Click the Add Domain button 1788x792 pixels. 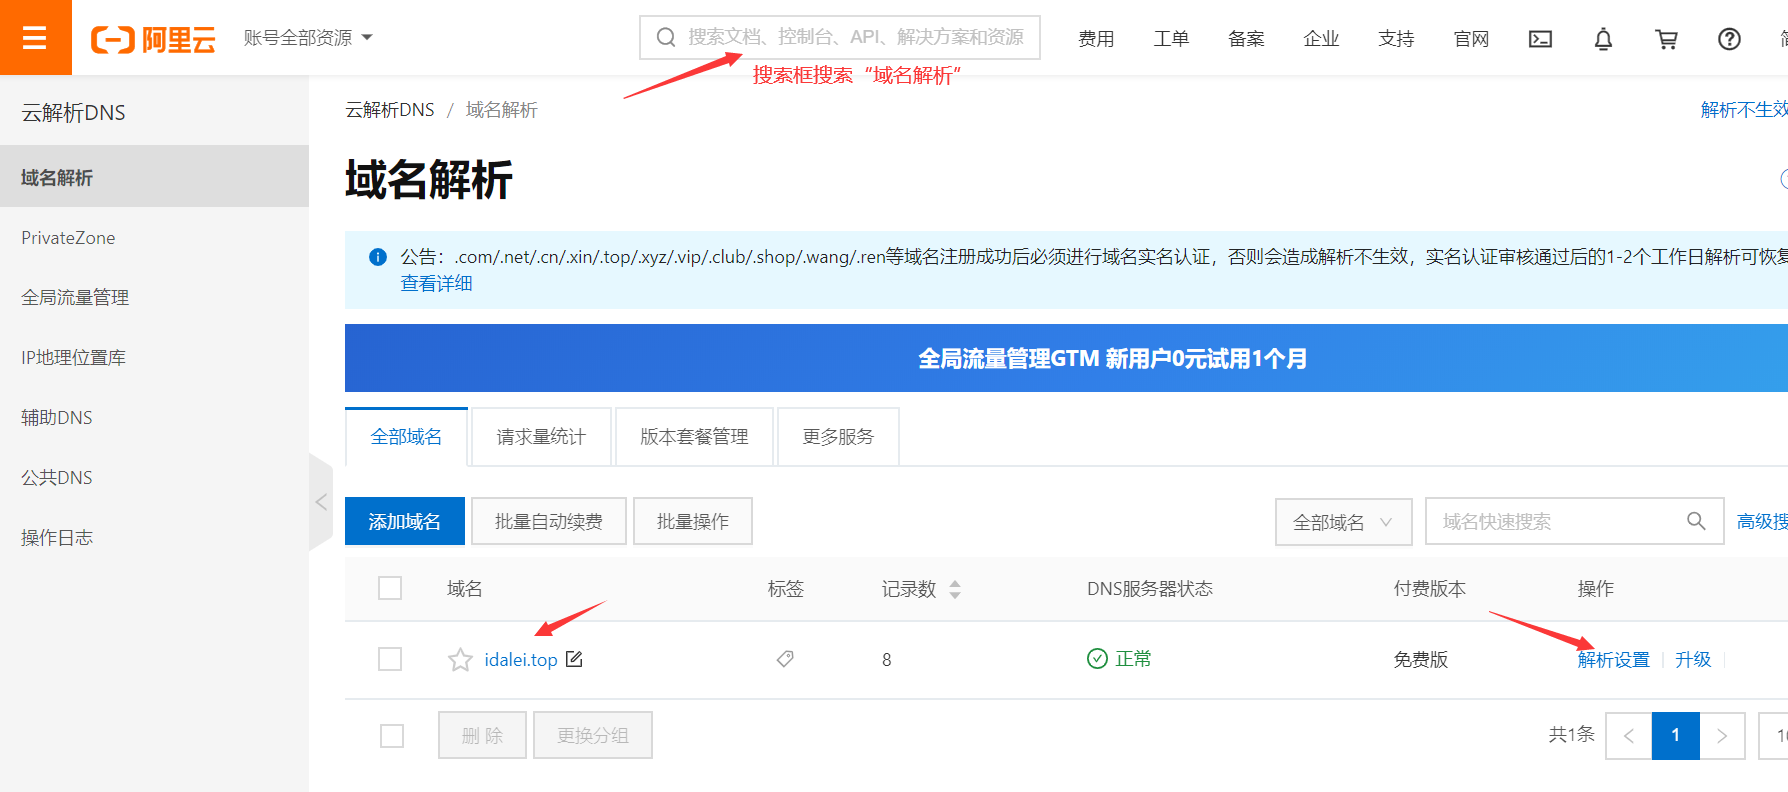click(405, 521)
